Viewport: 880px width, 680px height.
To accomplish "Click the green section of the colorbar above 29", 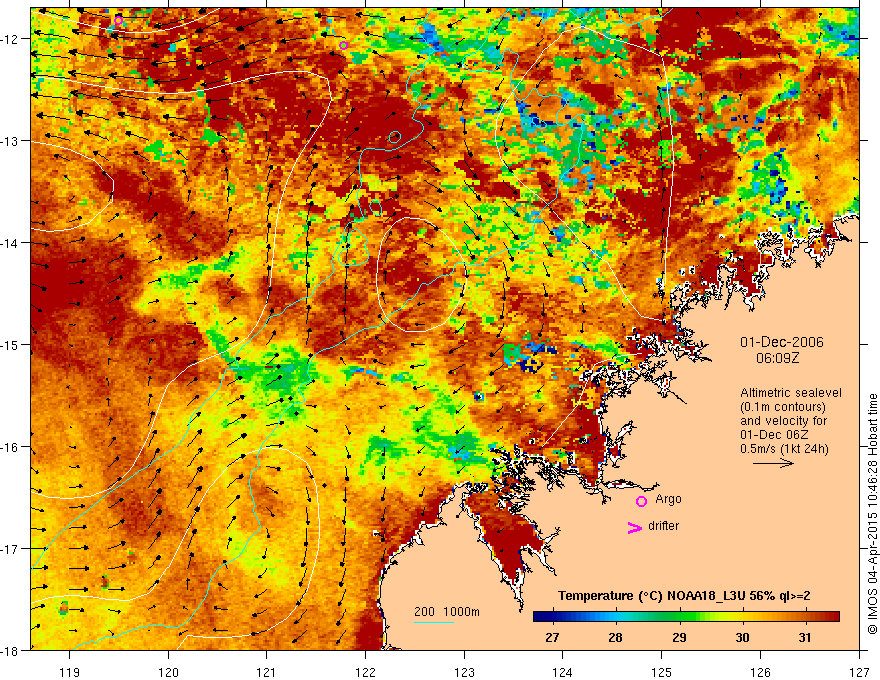I will [680, 617].
